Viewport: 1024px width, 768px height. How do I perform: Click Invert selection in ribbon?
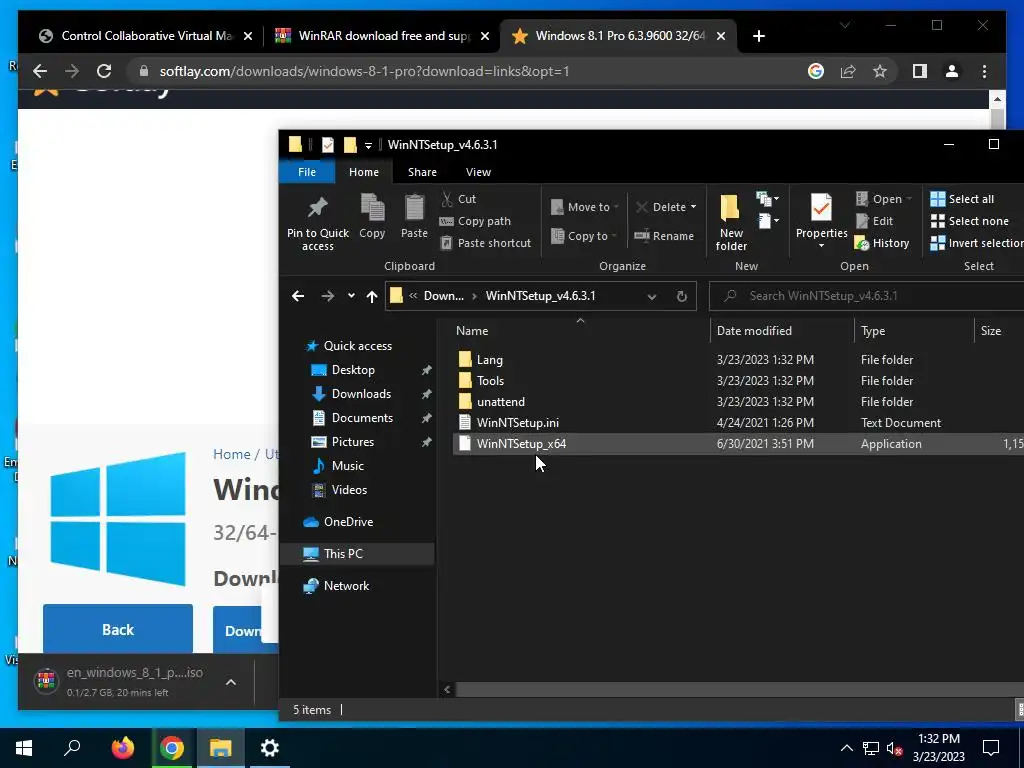(x=976, y=243)
